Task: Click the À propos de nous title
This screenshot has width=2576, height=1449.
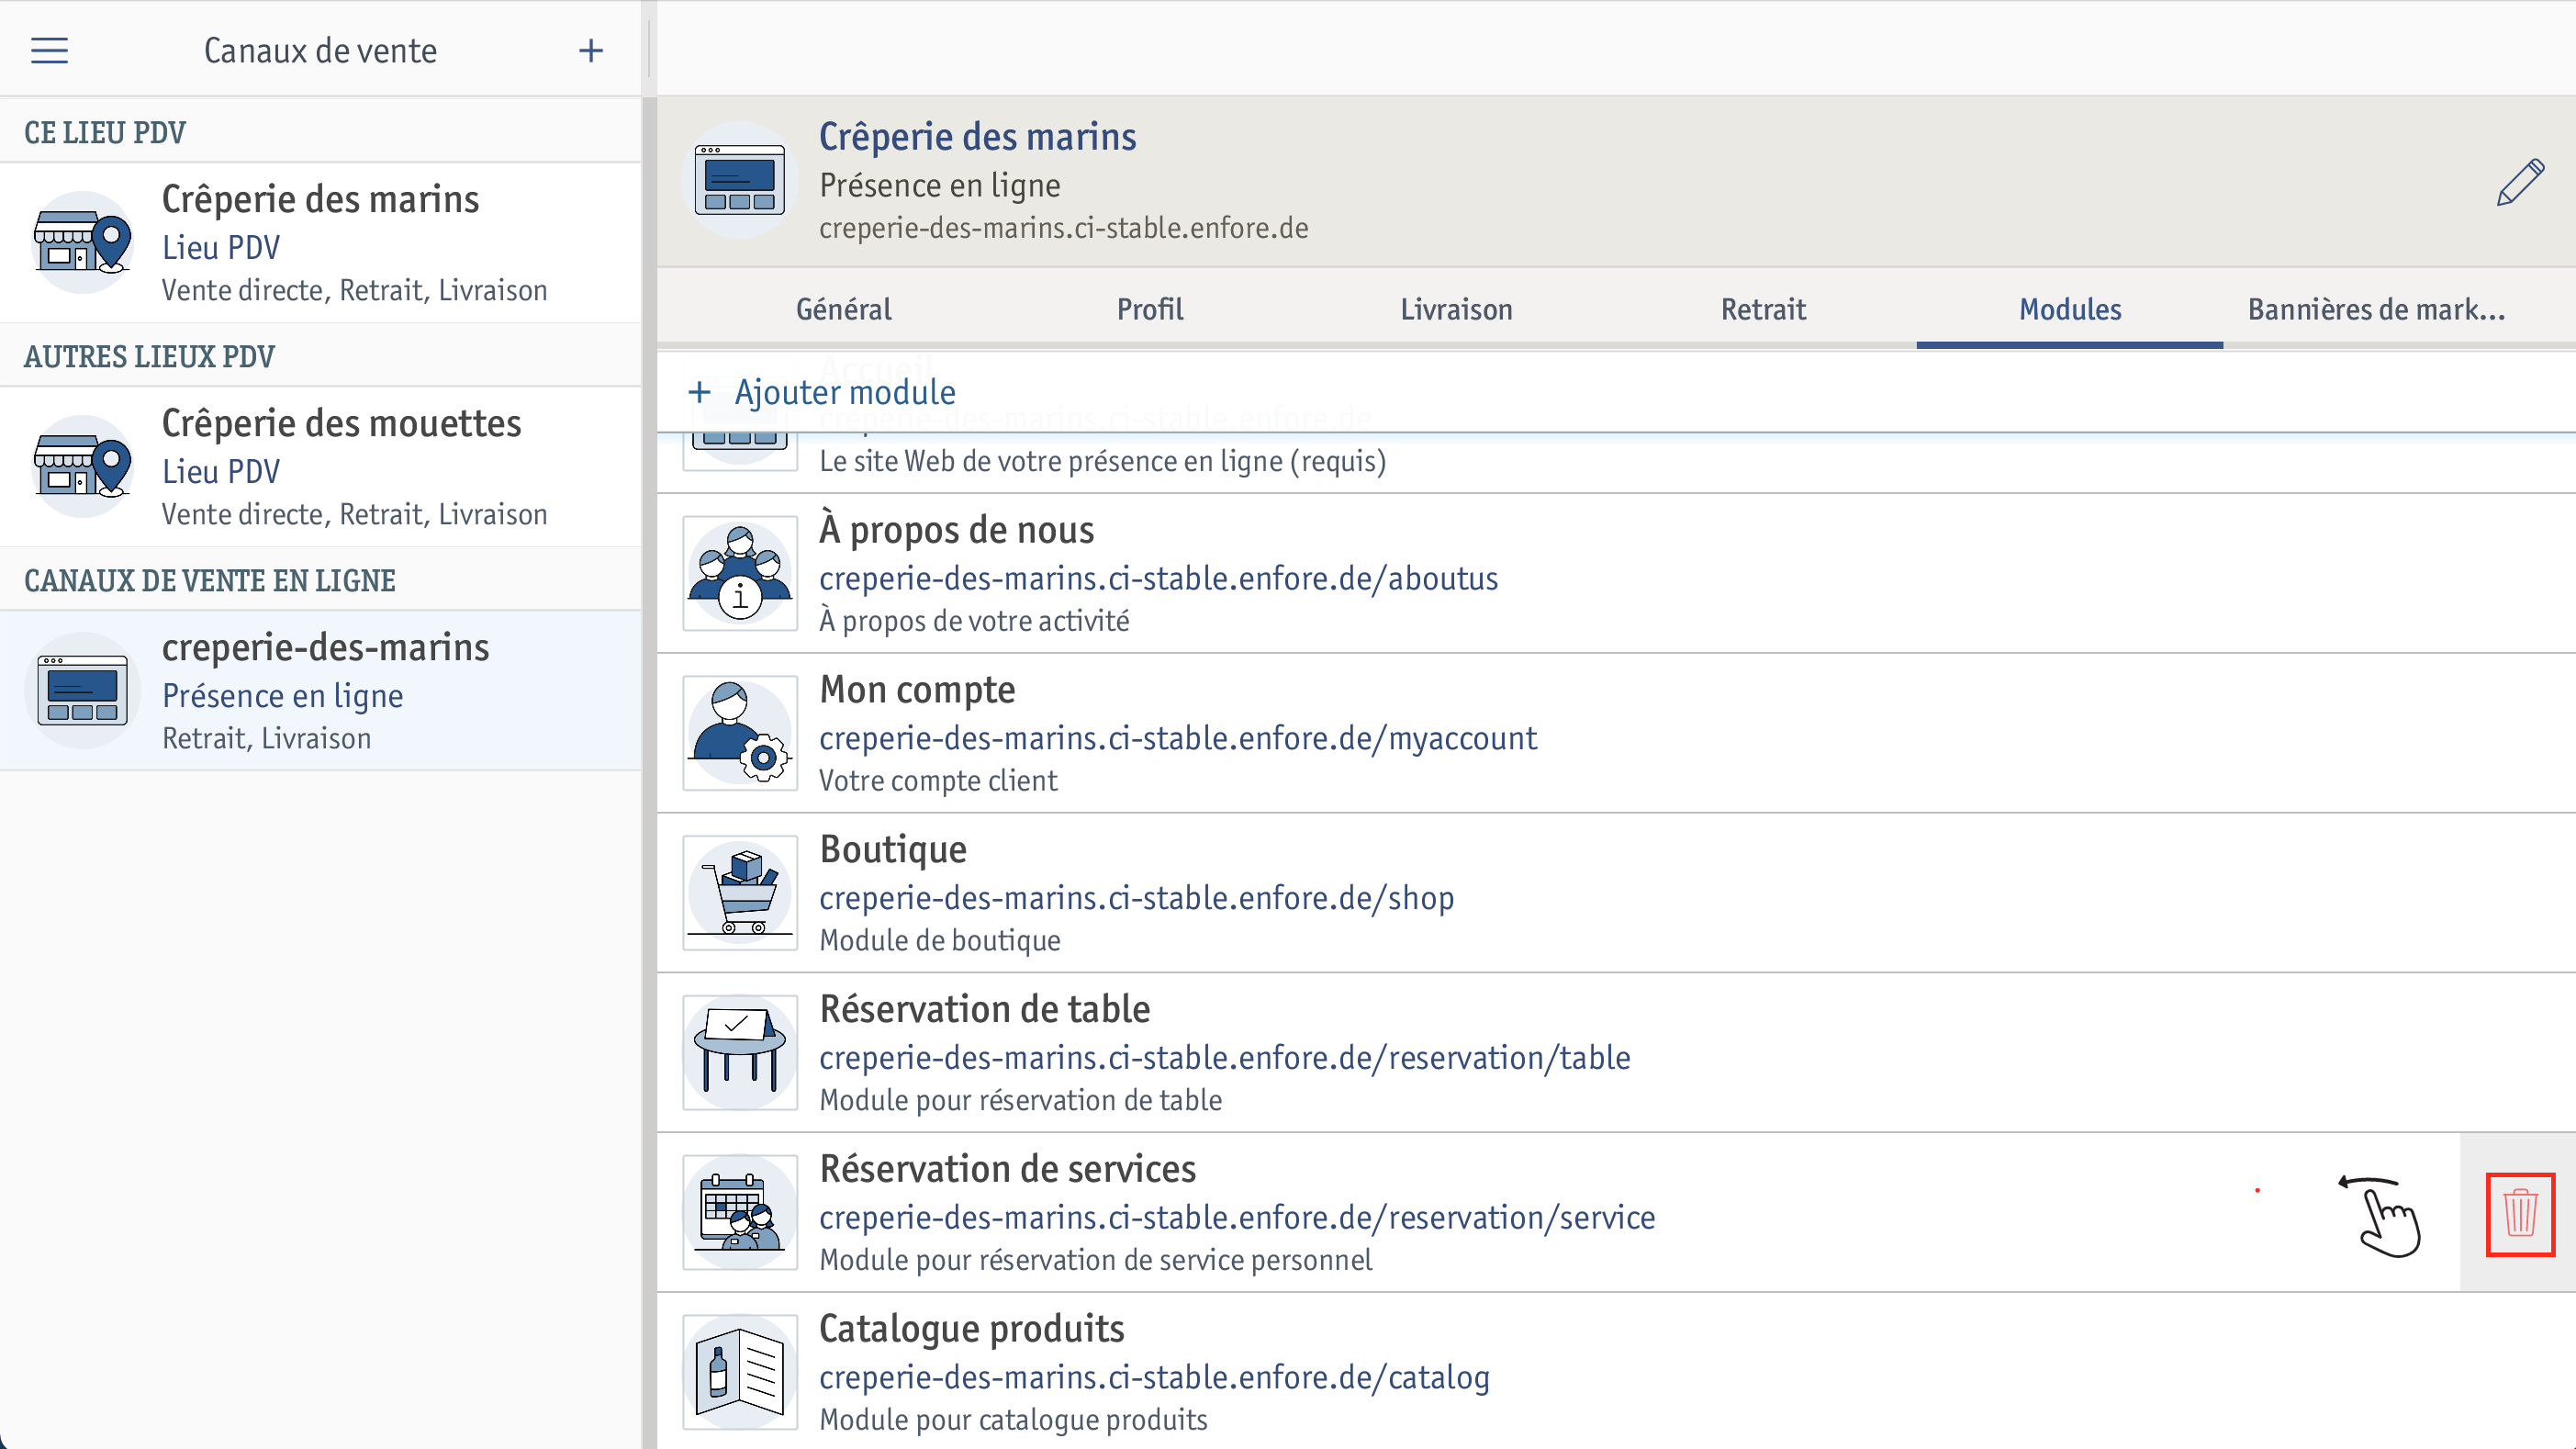Action: (x=956, y=529)
